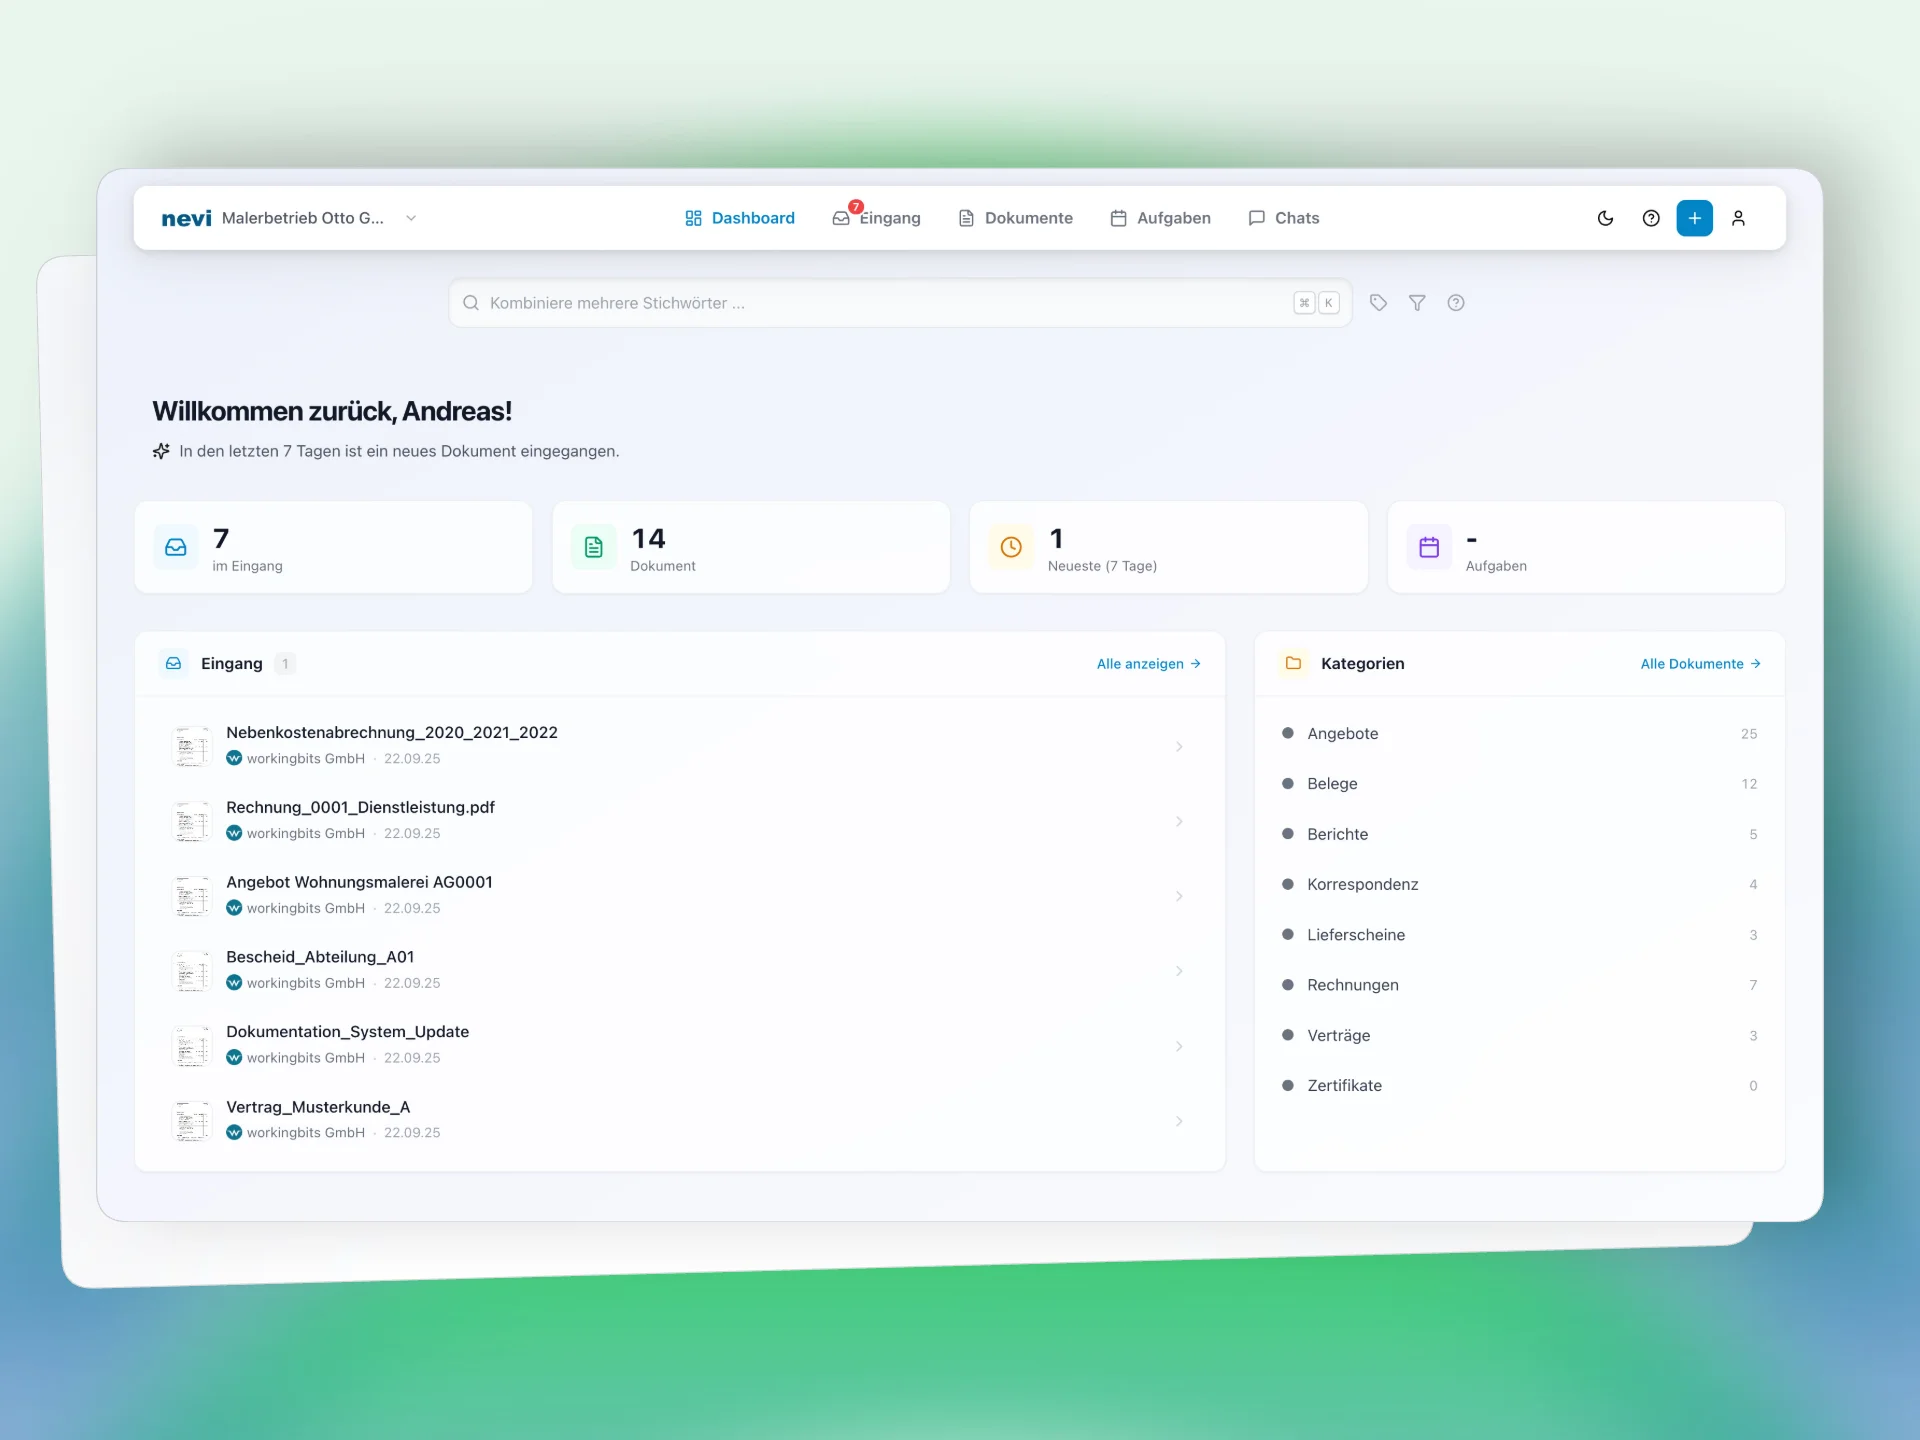
Task: Click the Alle Dokumente link
Action: point(1700,664)
